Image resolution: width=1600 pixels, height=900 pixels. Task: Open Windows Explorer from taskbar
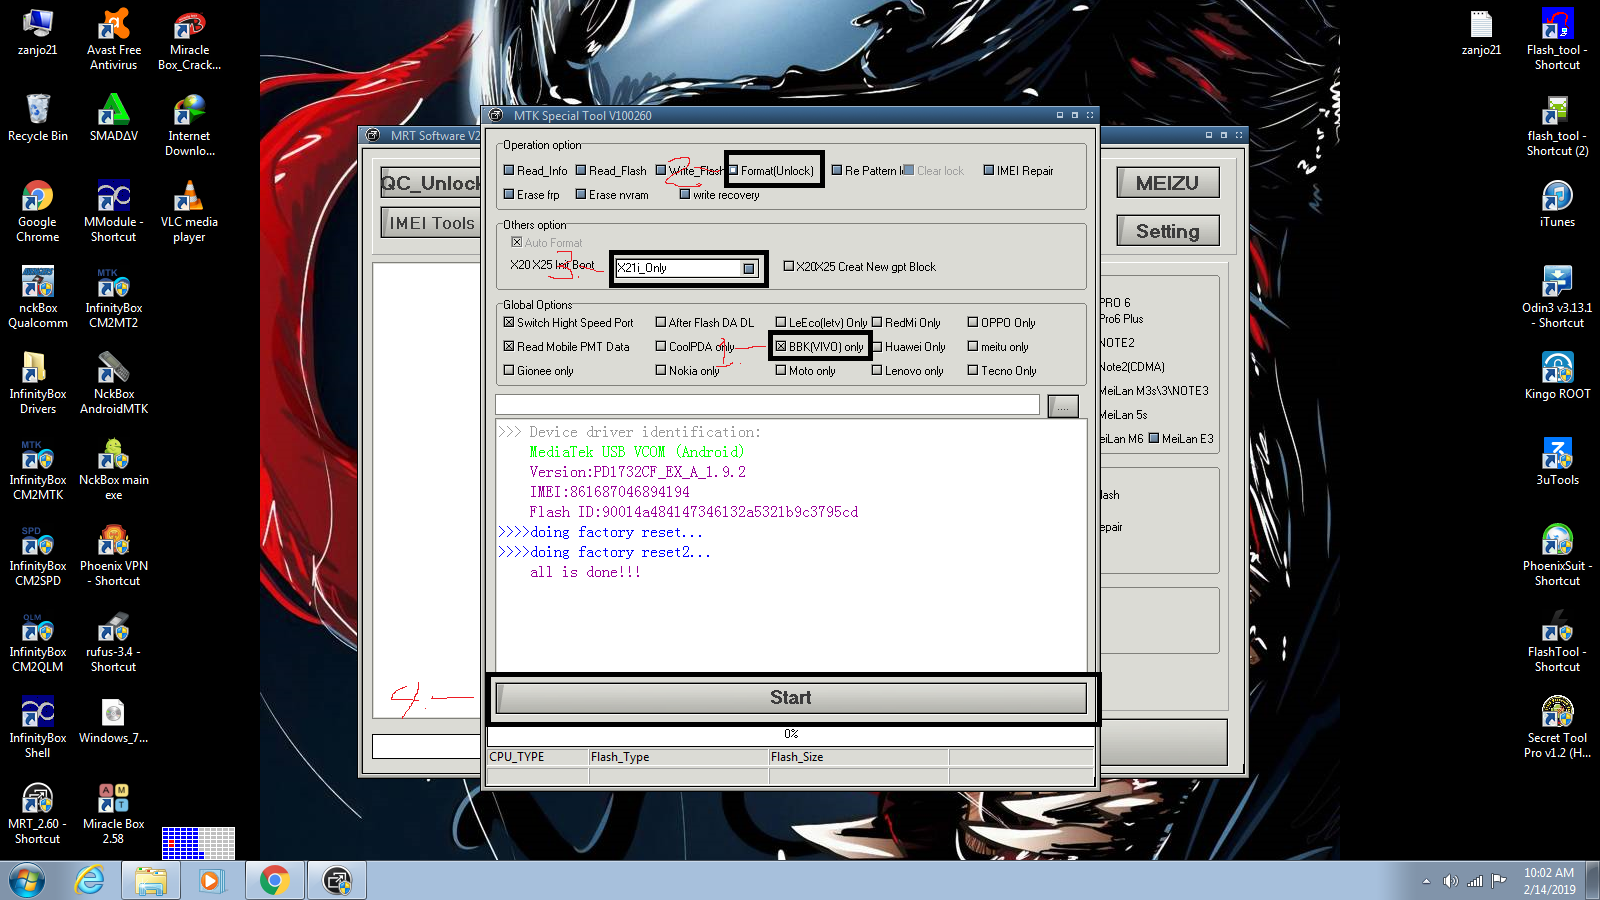pos(151,880)
